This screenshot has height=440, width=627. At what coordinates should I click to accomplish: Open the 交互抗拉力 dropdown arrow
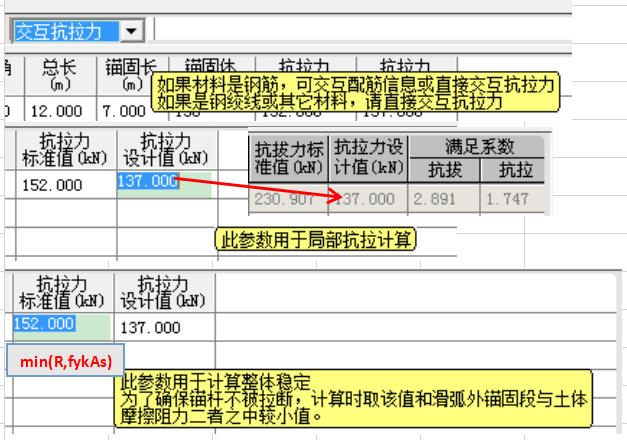(132, 31)
